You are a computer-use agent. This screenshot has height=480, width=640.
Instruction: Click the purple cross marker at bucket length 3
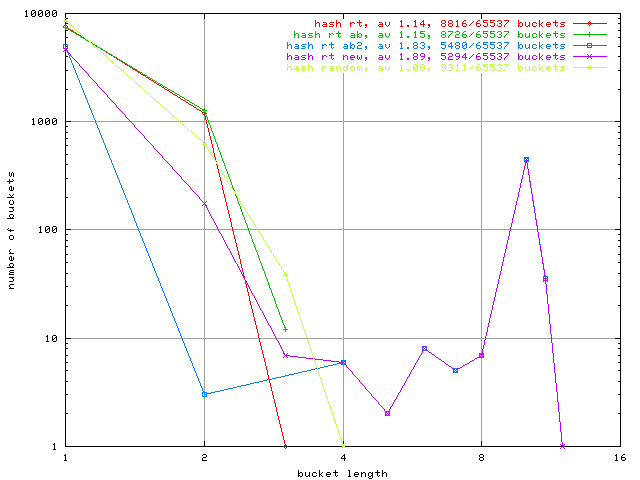tap(286, 356)
